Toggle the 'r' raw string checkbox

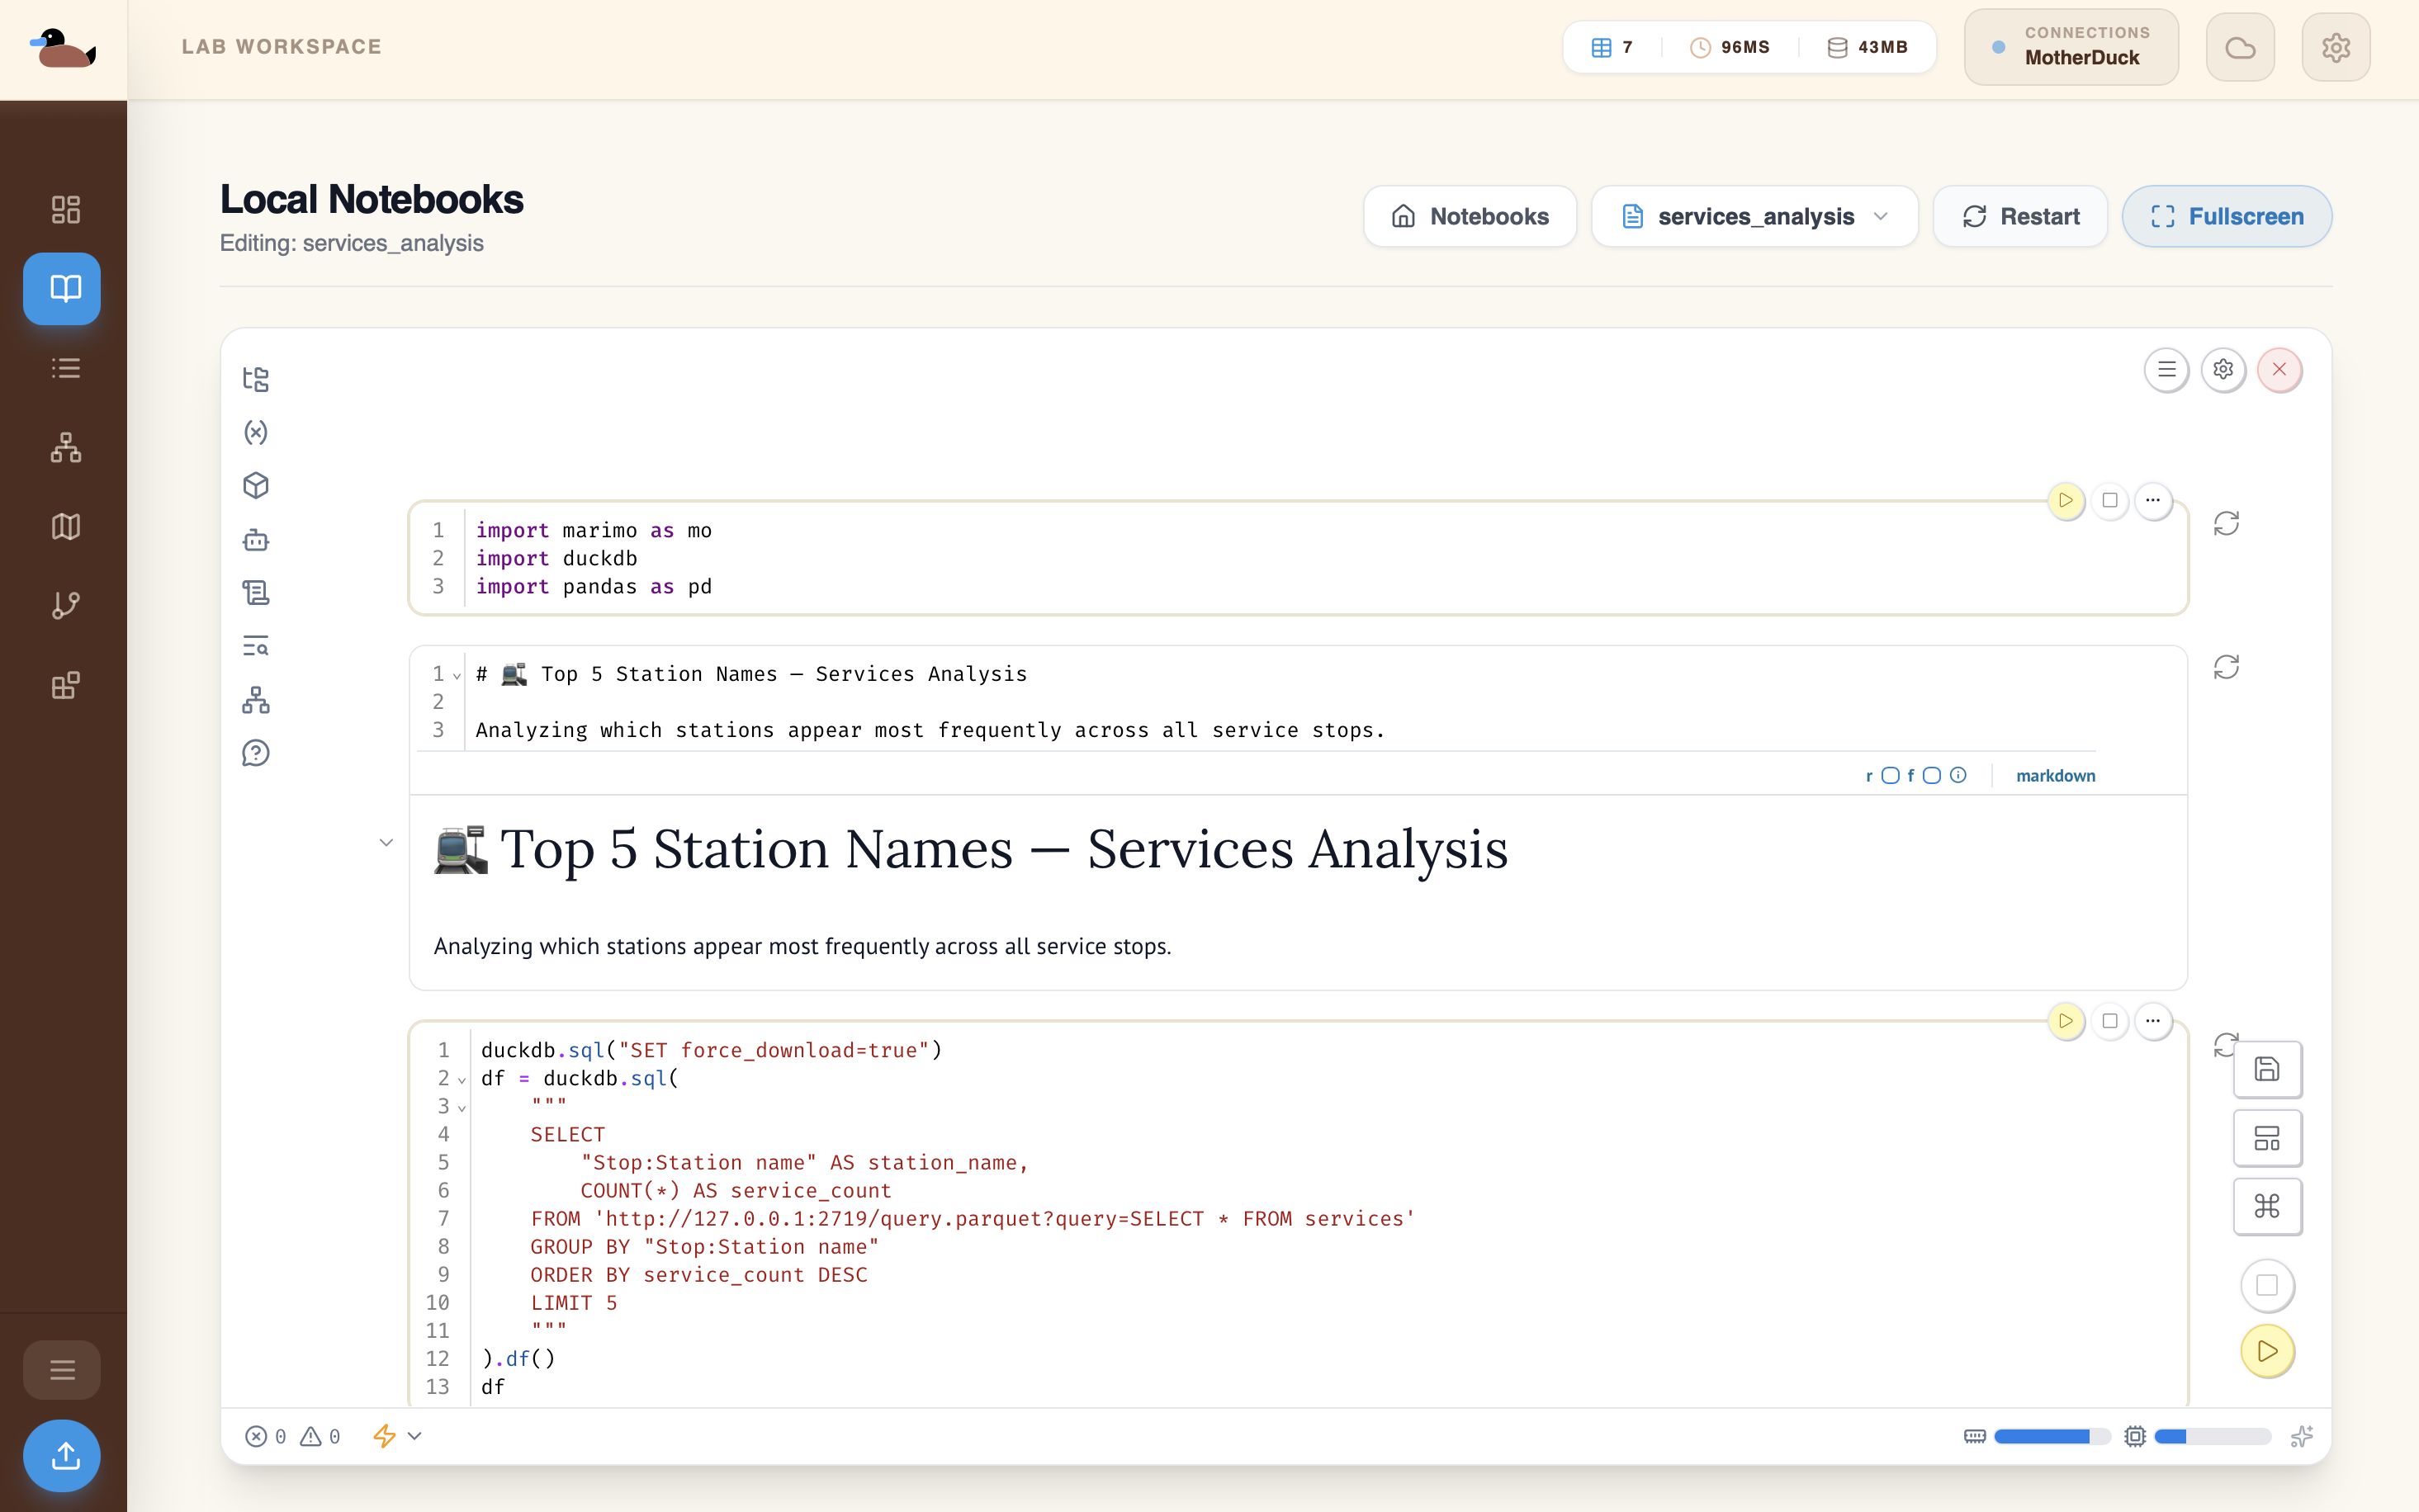[1889, 776]
